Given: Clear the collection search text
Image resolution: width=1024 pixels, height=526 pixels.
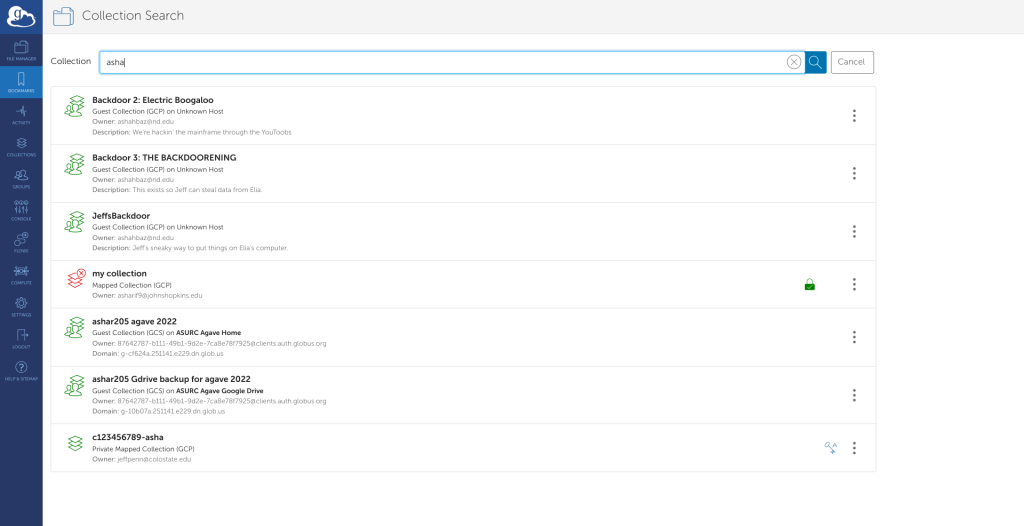Looking at the screenshot, I should click(x=794, y=62).
